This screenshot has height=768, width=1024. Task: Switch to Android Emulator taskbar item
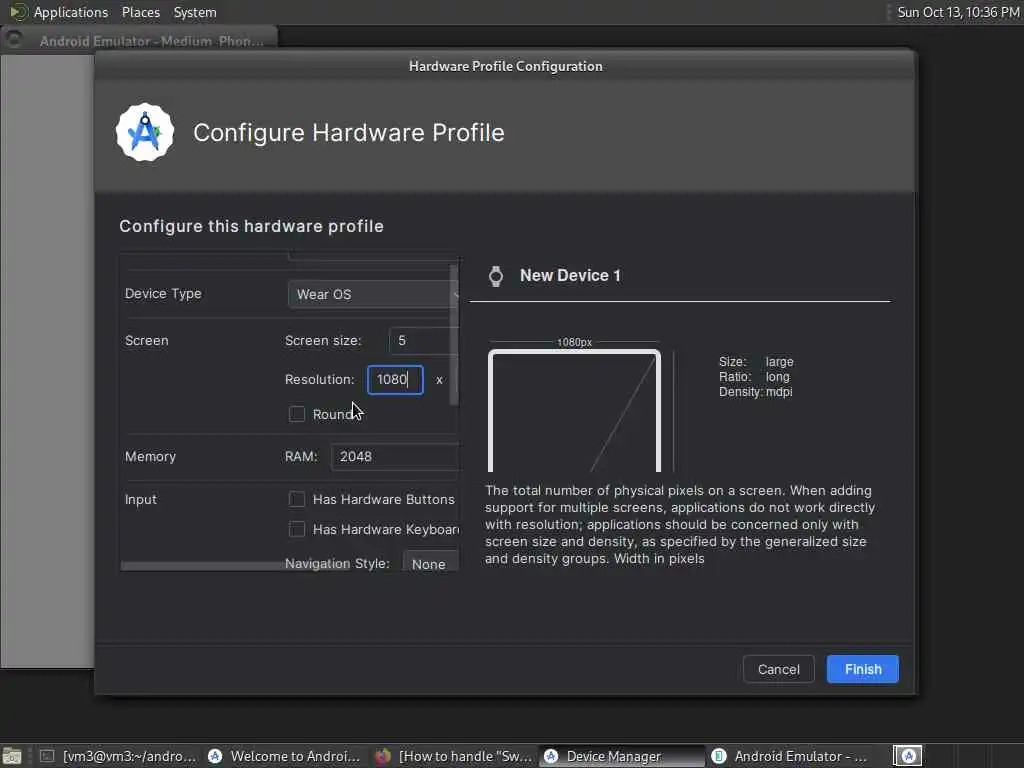(x=790, y=756)
